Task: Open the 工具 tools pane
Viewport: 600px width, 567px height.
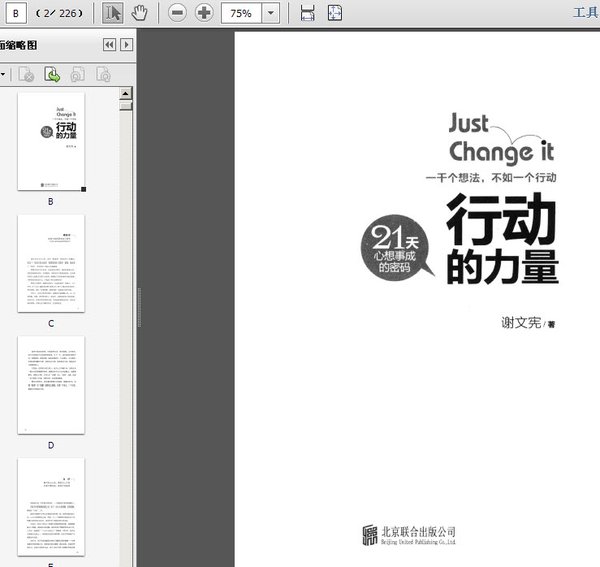Action: 585,13
